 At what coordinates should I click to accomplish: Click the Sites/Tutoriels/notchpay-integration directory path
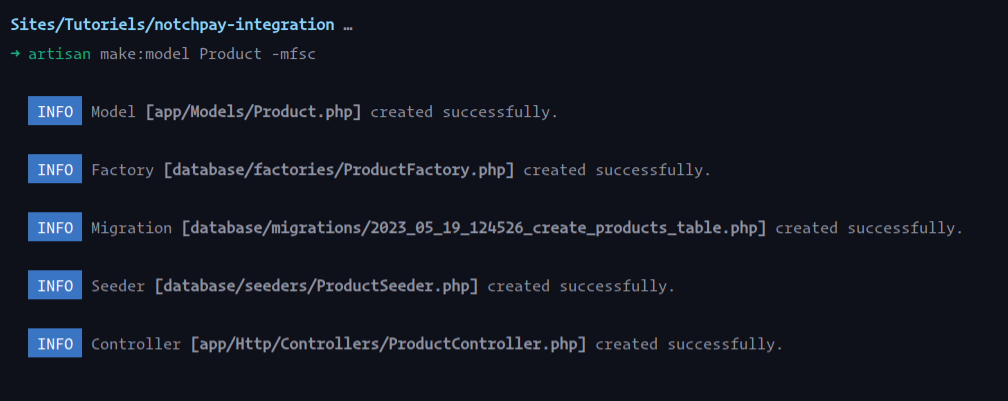(x=172, y=24)
